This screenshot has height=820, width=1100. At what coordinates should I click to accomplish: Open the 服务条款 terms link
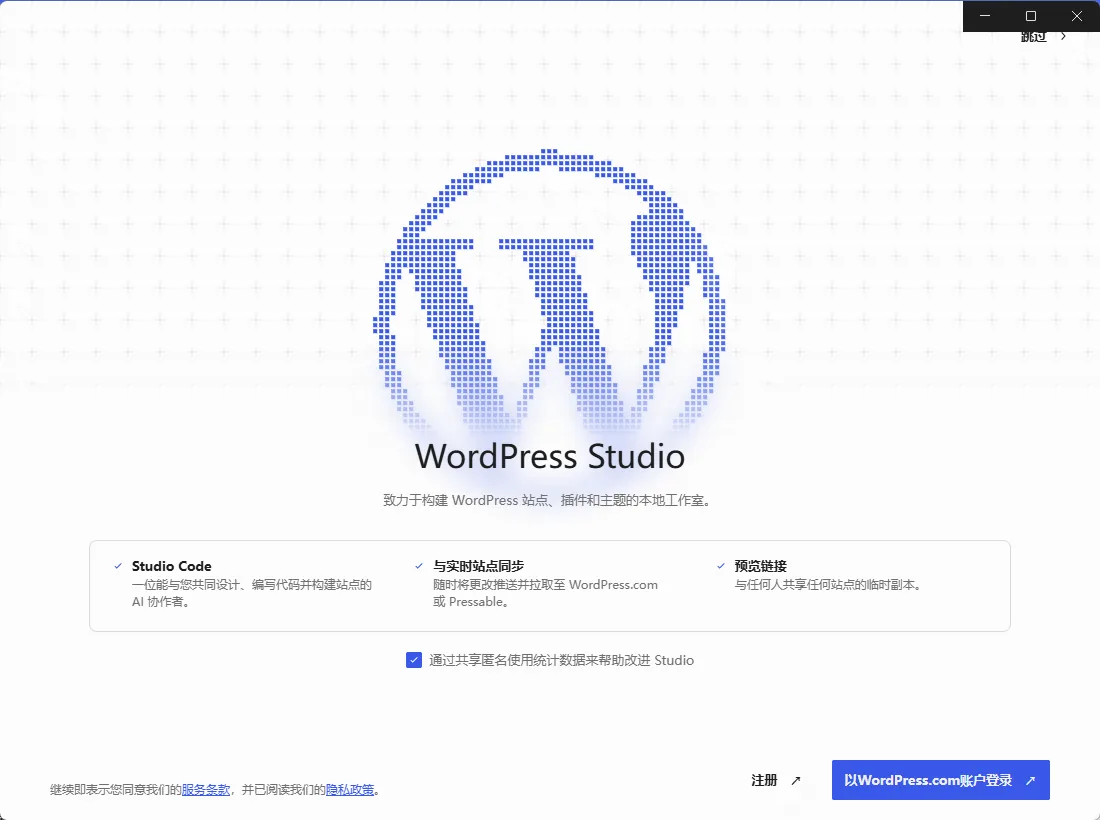pyautogui.click(x=206, y=790)
